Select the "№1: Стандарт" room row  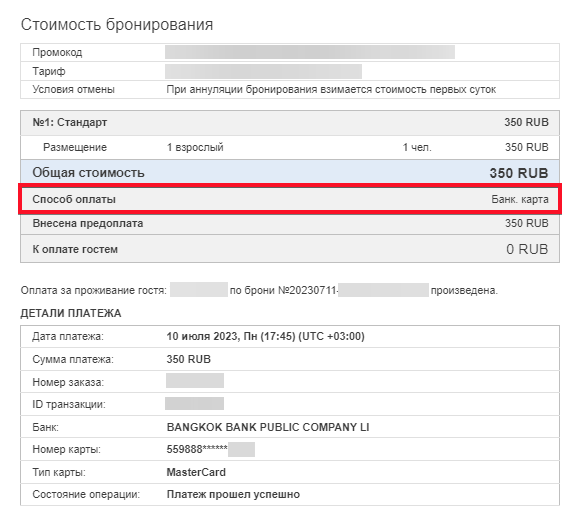[x=290, y=123]
